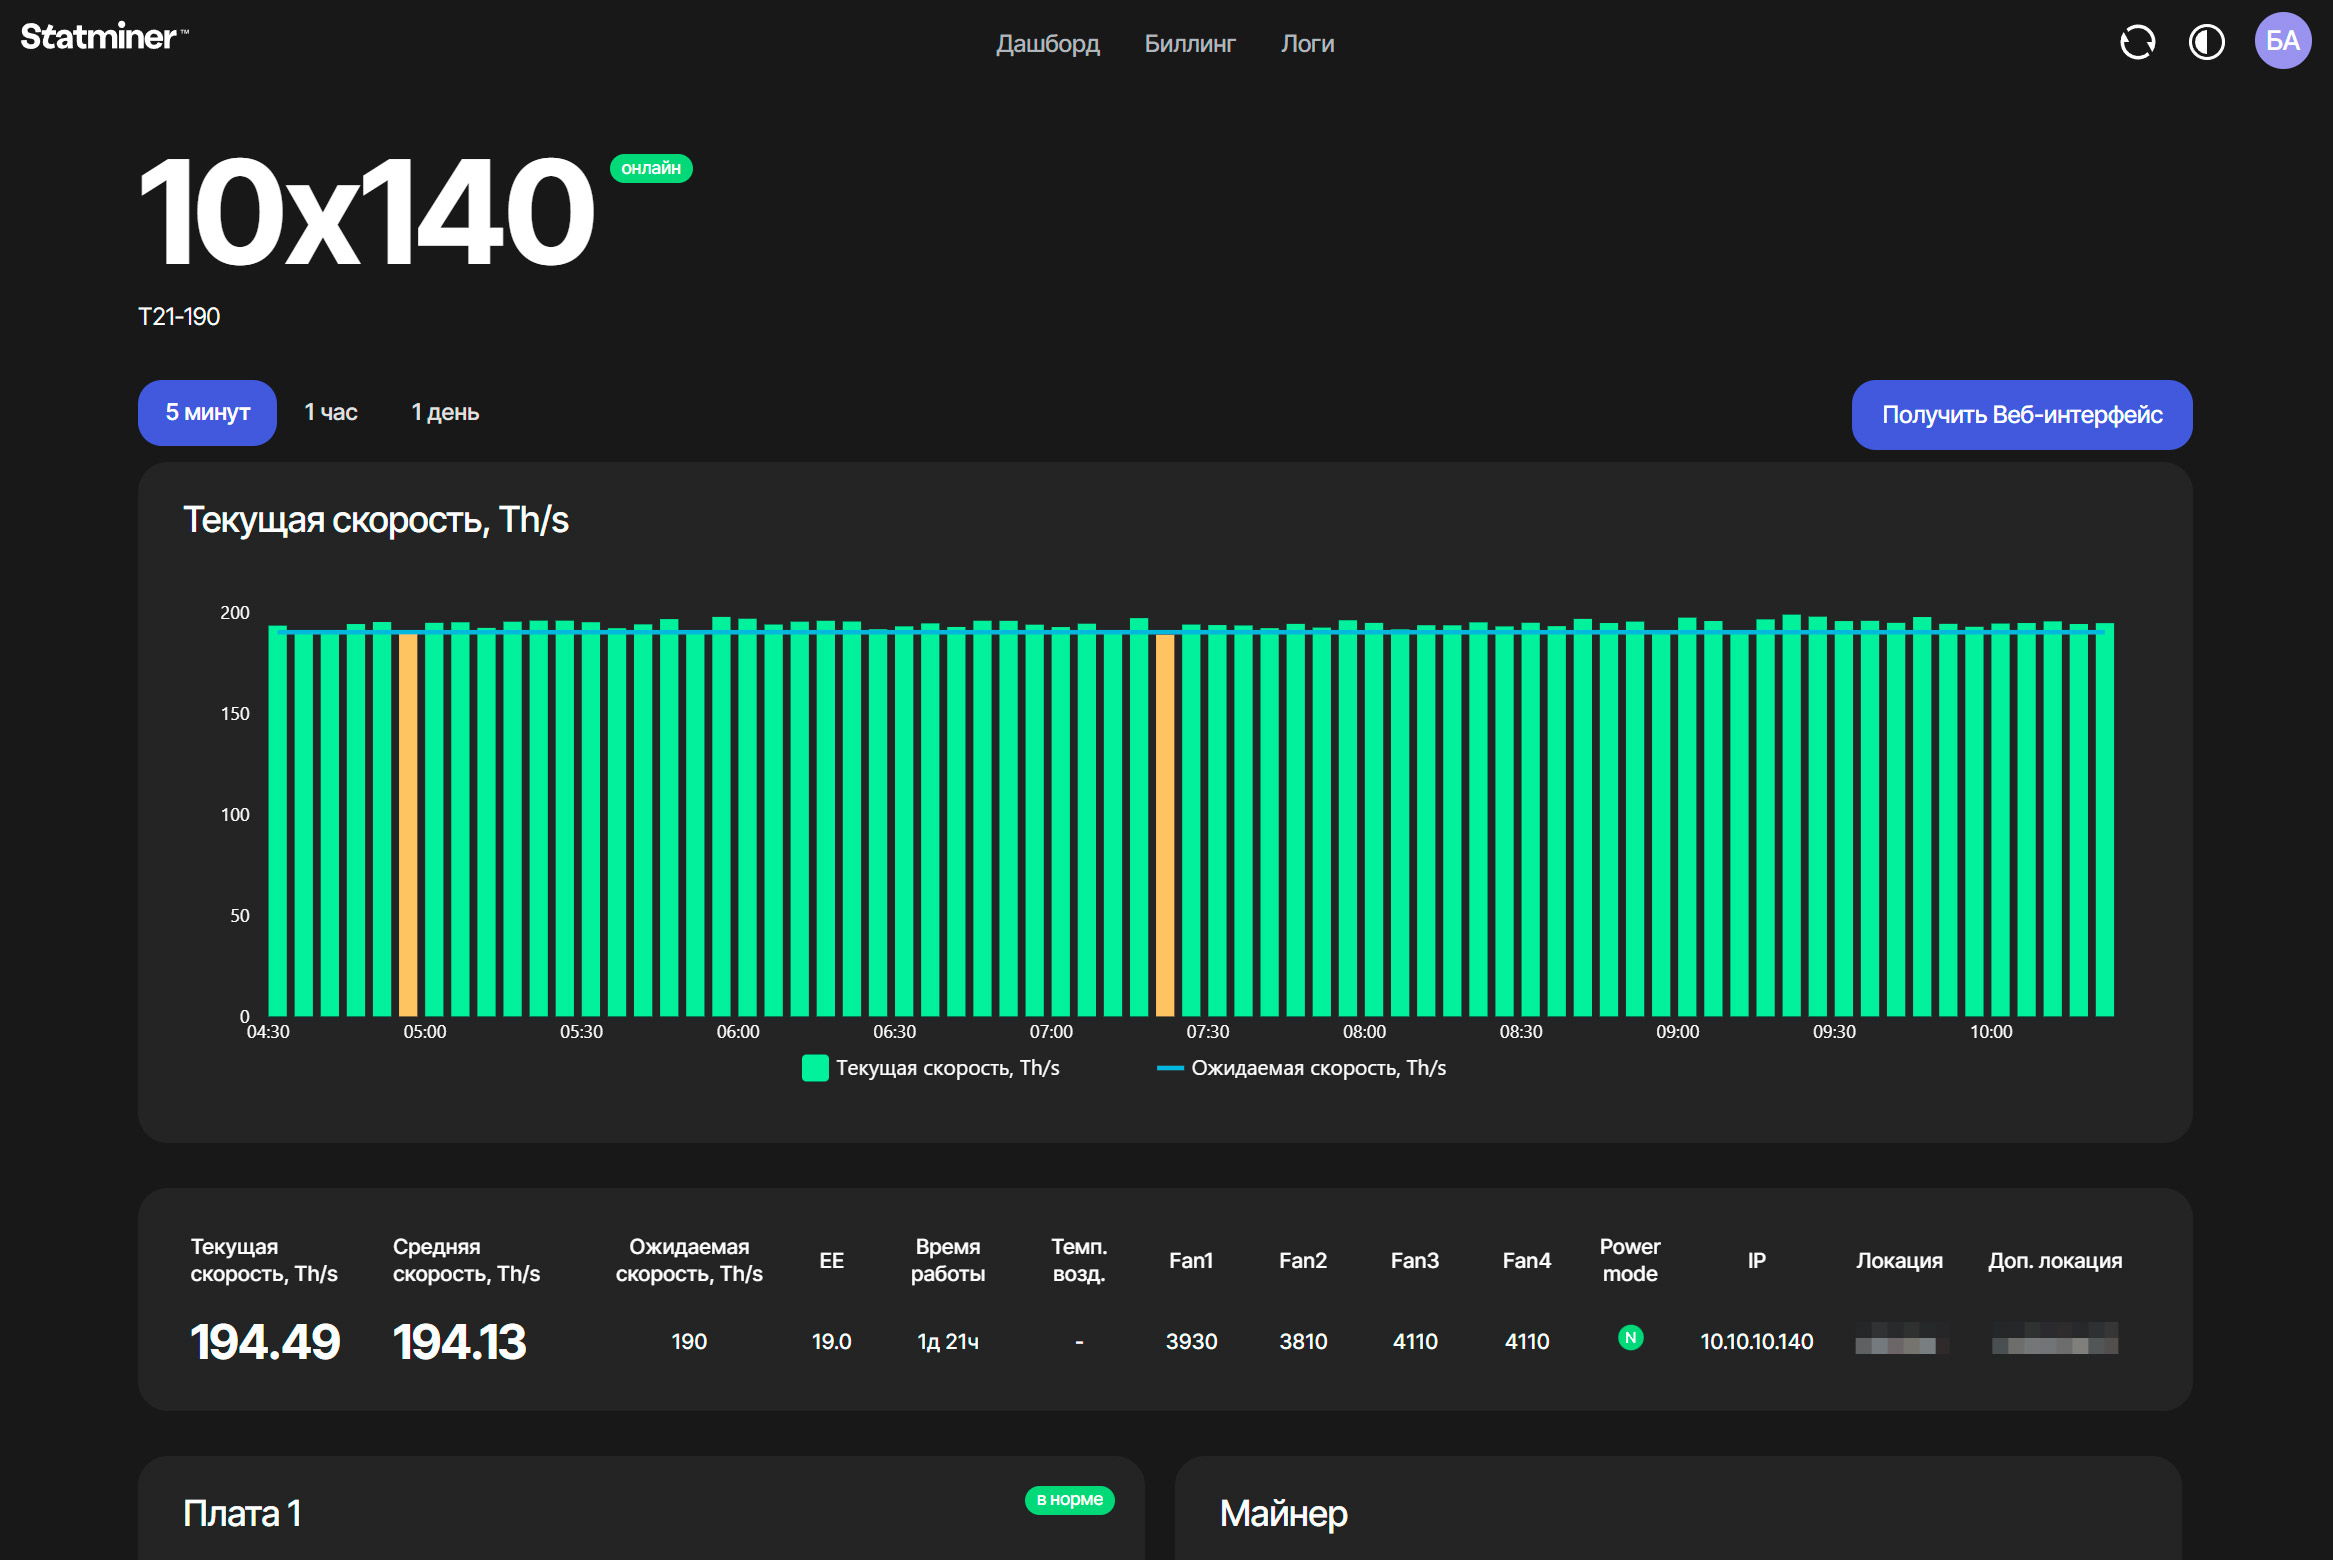Screen dimensions: 2333x1560
Task: Click the в норме badge on Плата 1
Action: (x=1069, y=1499)
